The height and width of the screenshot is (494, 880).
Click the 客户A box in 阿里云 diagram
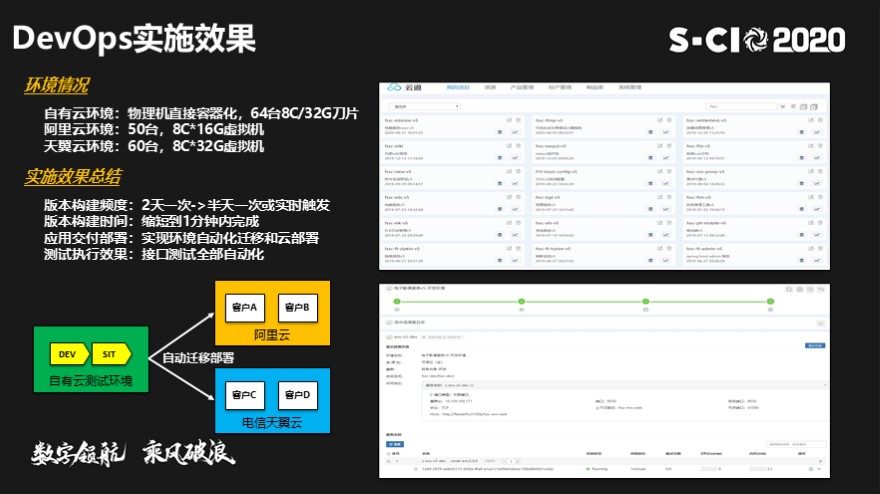[x=245, y=308]
